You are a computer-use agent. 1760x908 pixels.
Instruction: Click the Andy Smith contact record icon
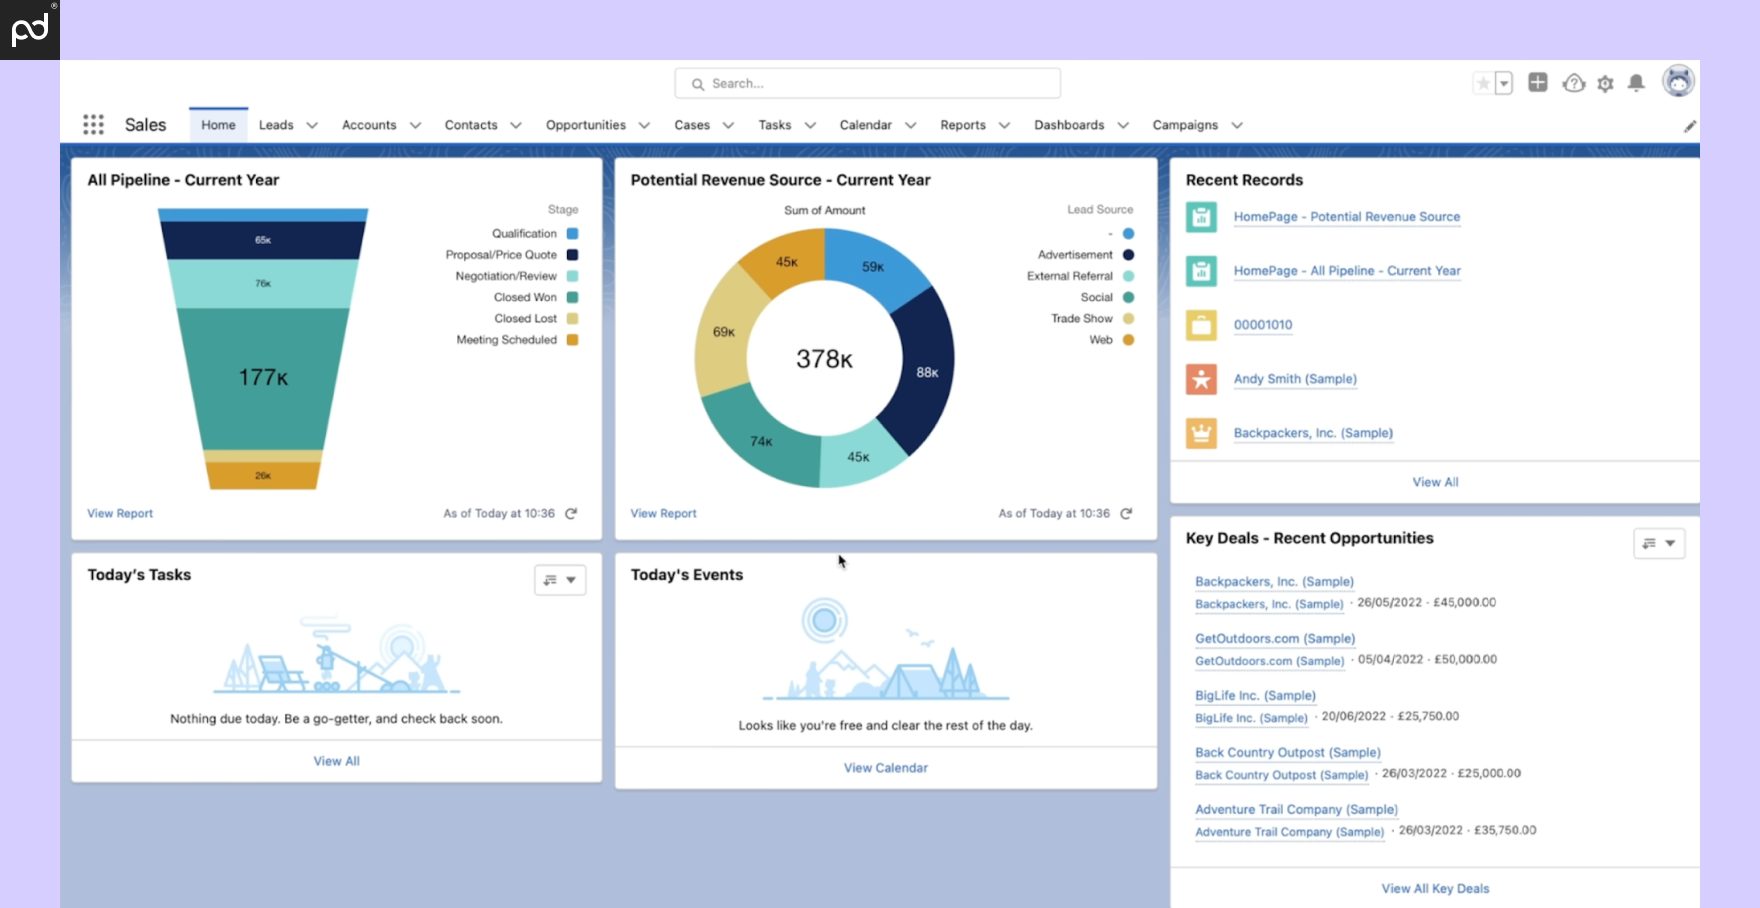click(1200, 379)
